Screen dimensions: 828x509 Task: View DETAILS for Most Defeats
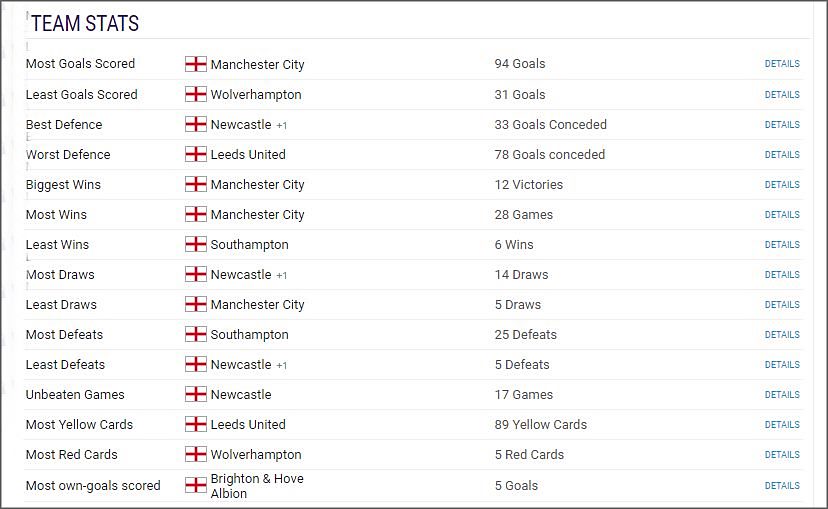pyautogui.click(x=782, y=335)
